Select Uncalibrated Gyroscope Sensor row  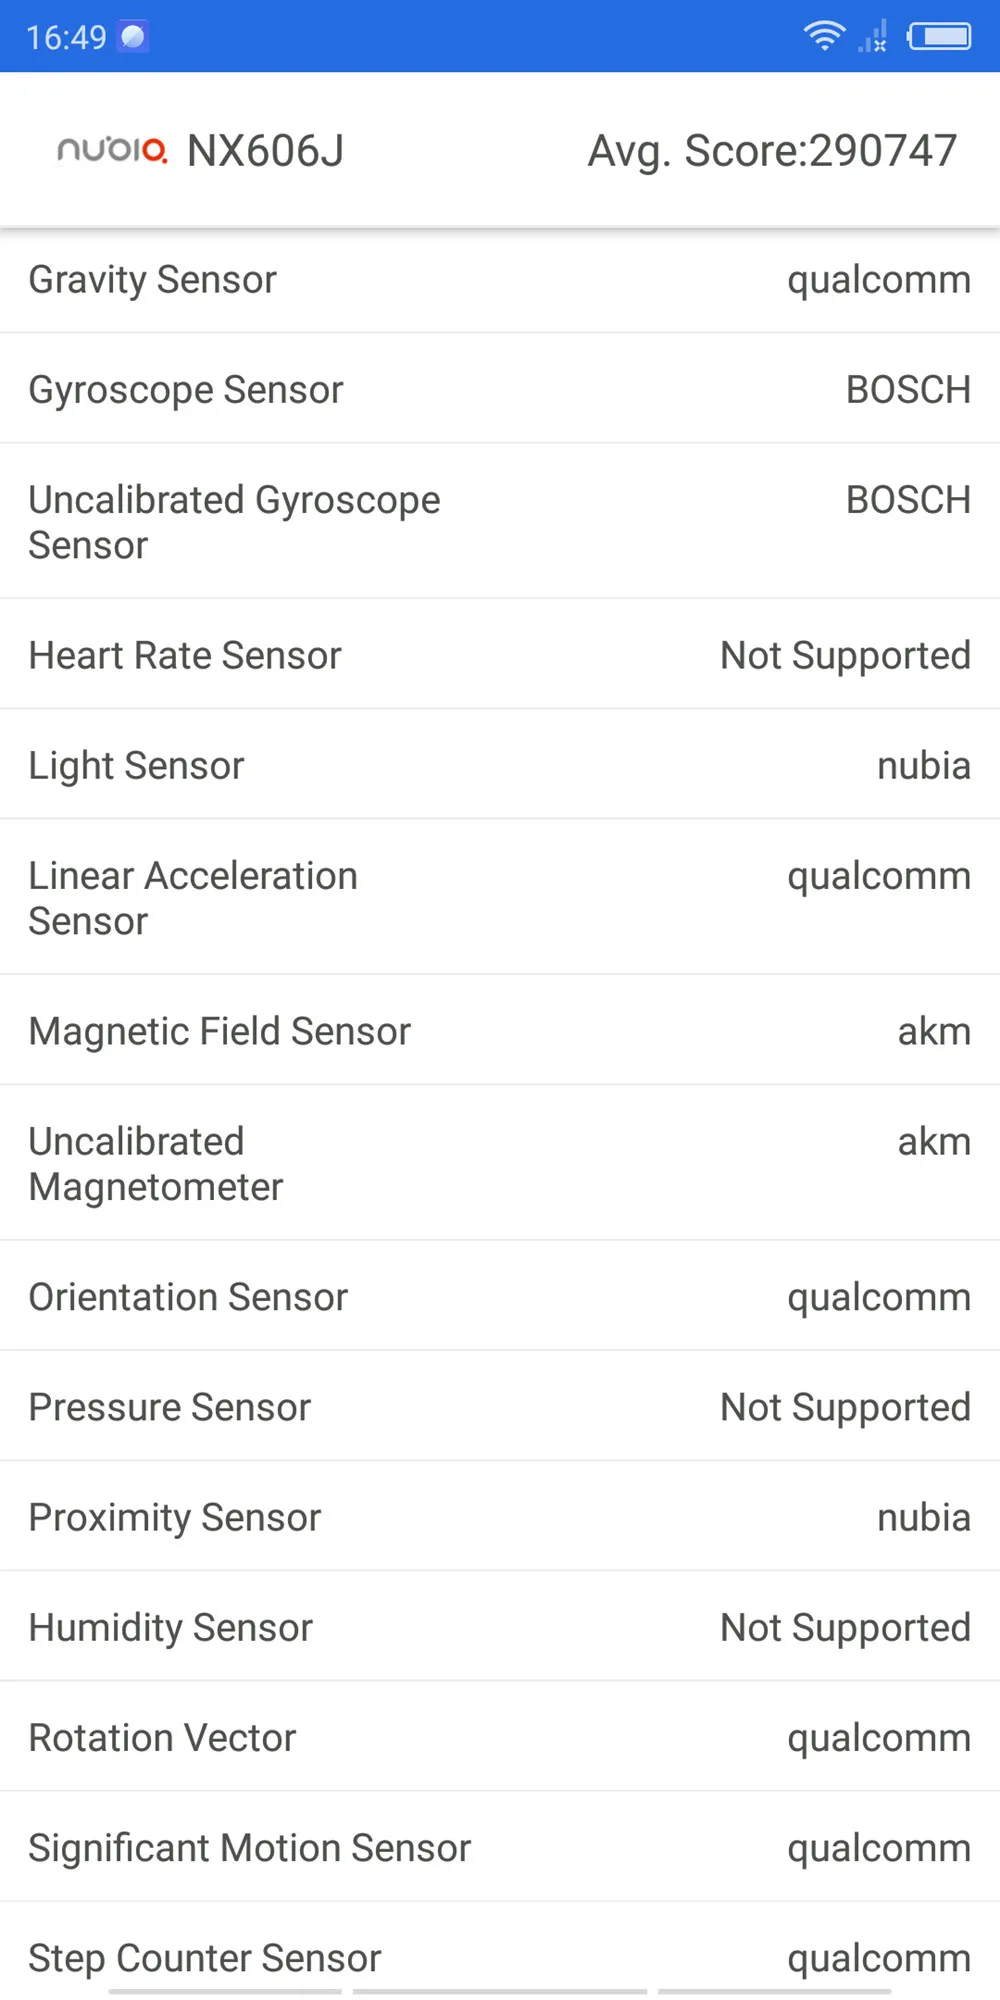[x=500, y=521]
